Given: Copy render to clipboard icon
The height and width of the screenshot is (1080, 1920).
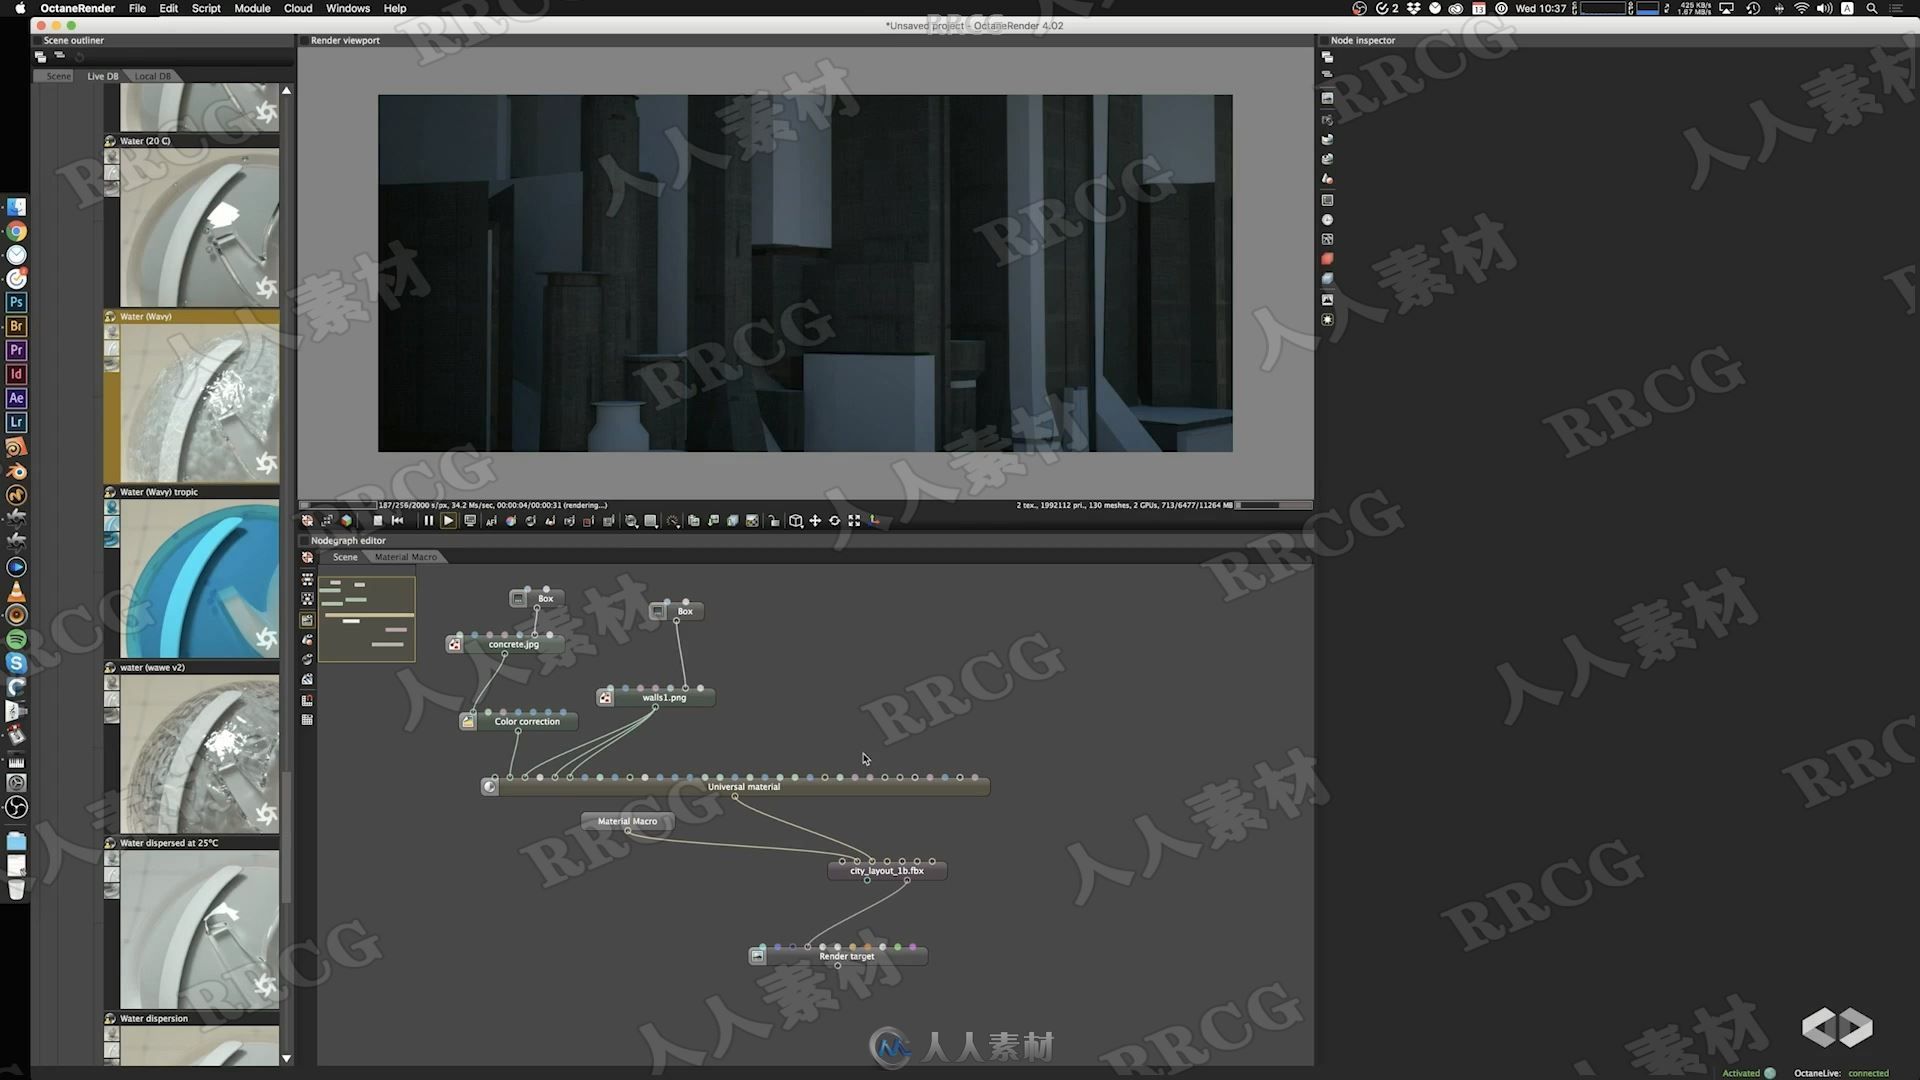Looking at the screenshot, I should coord(694,520).
